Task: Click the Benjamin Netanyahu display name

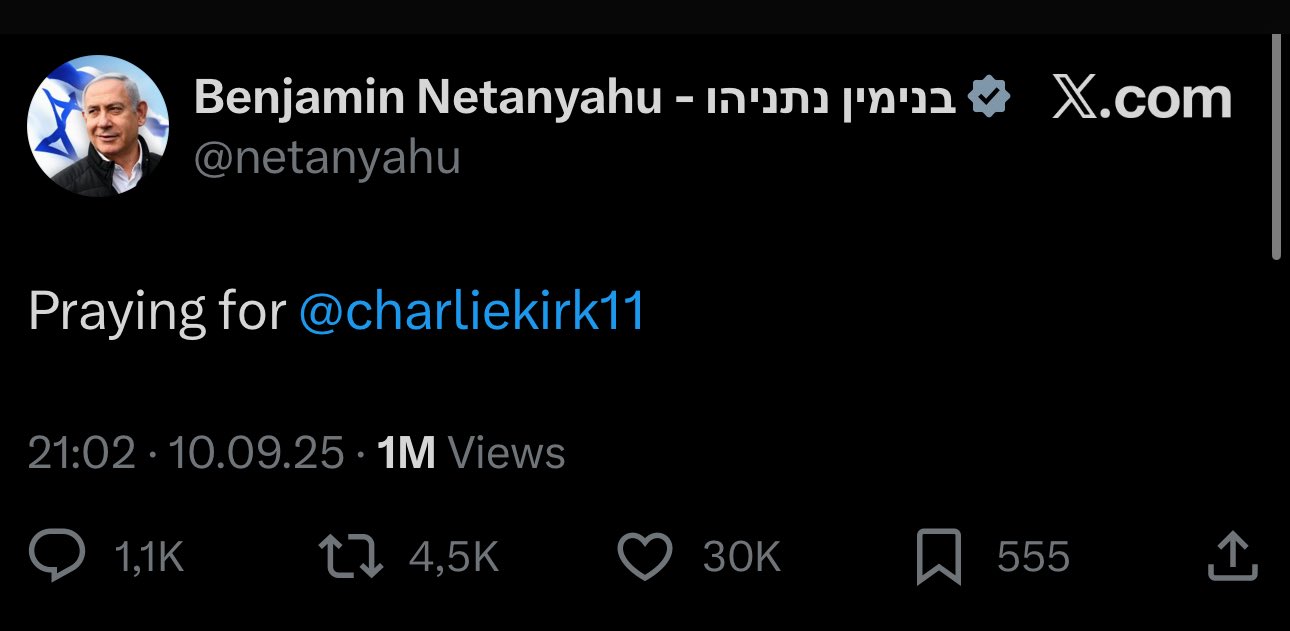Action: [428, 98]
